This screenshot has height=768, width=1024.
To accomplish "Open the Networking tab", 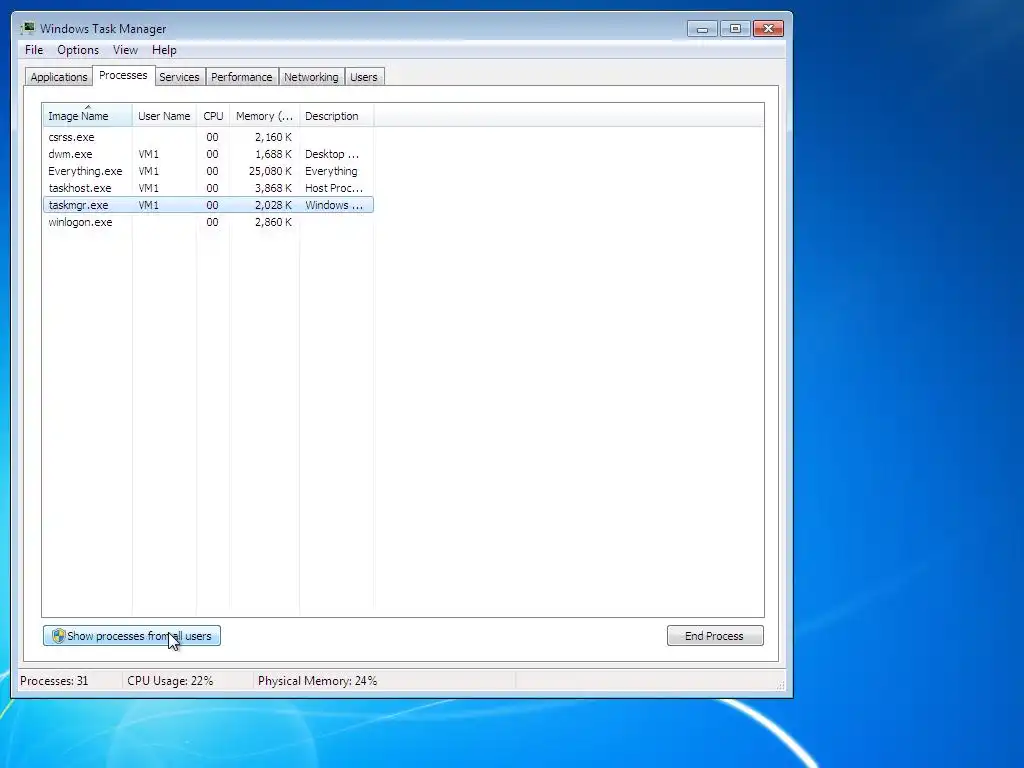I will 311,77.
